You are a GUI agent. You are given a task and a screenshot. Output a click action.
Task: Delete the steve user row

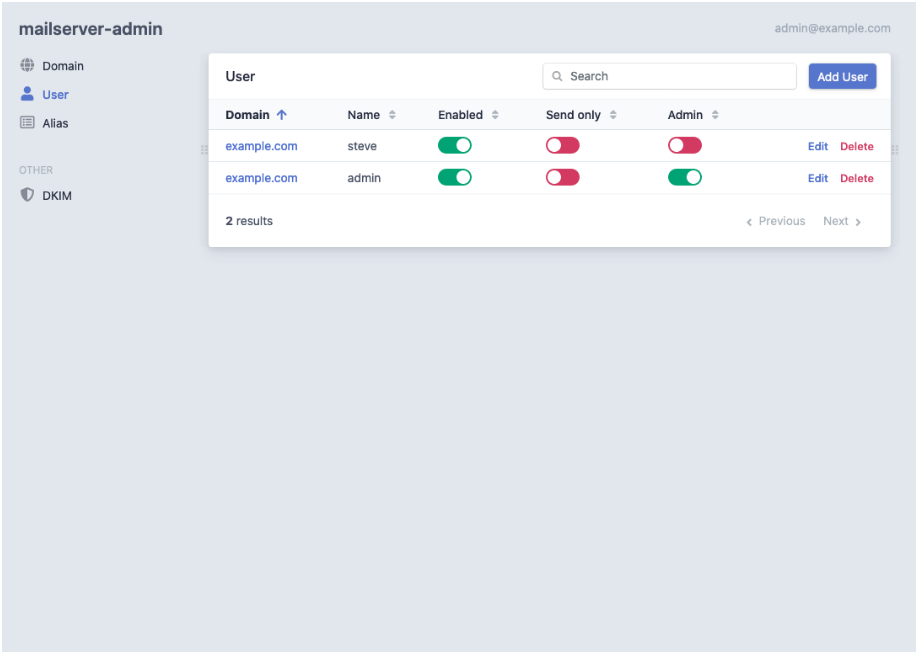(x=856, y=146)
